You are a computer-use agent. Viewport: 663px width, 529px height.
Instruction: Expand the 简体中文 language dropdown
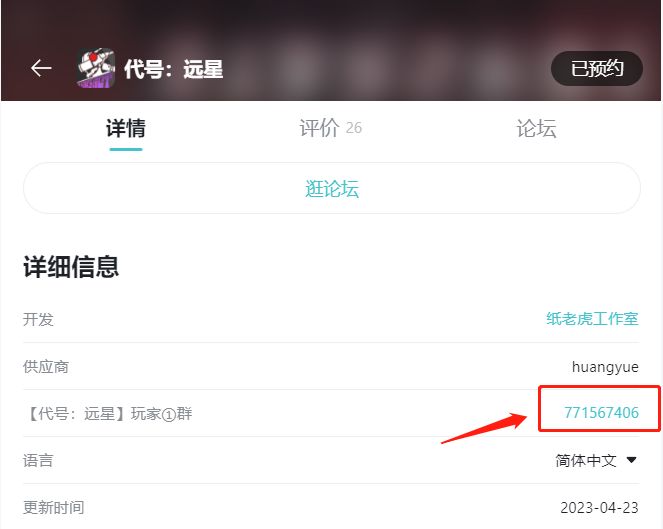(596, 460)
